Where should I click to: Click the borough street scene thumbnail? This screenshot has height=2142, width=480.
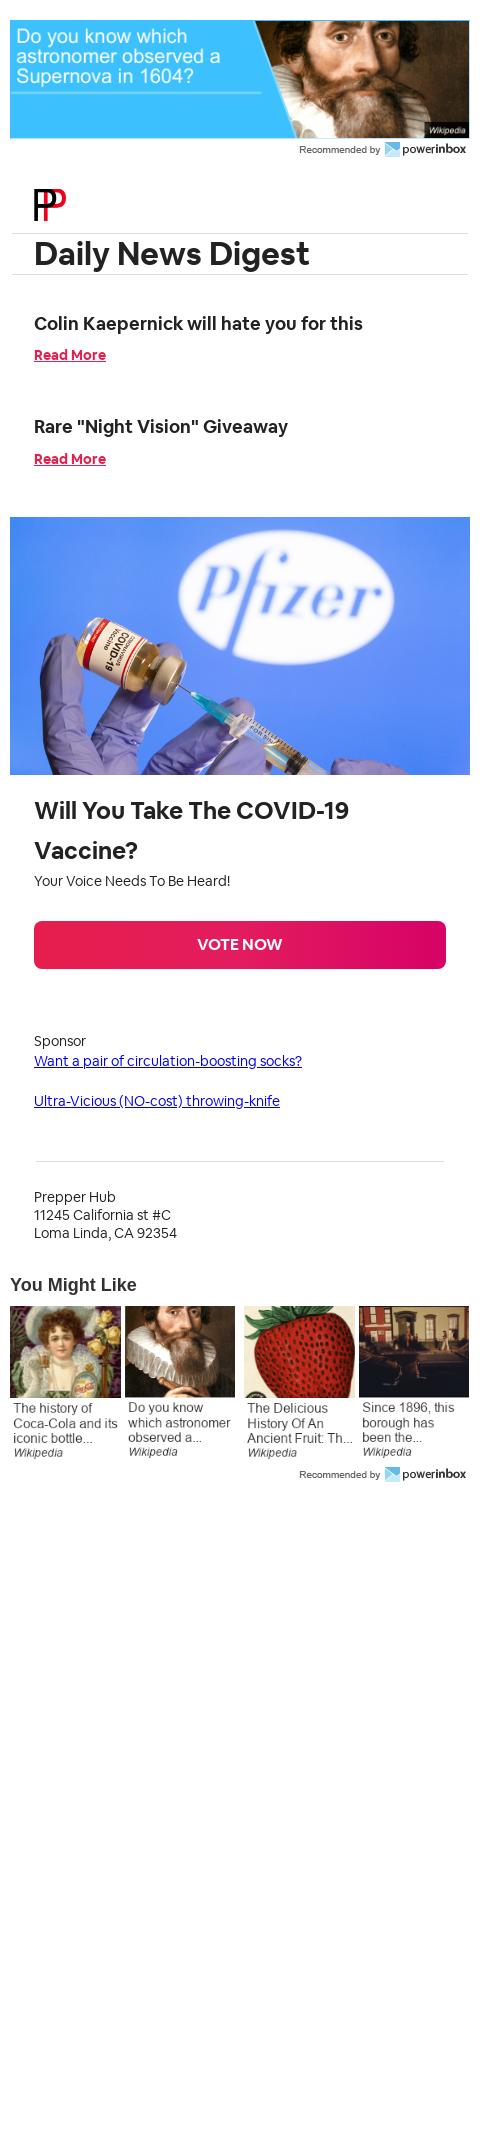414,1352
